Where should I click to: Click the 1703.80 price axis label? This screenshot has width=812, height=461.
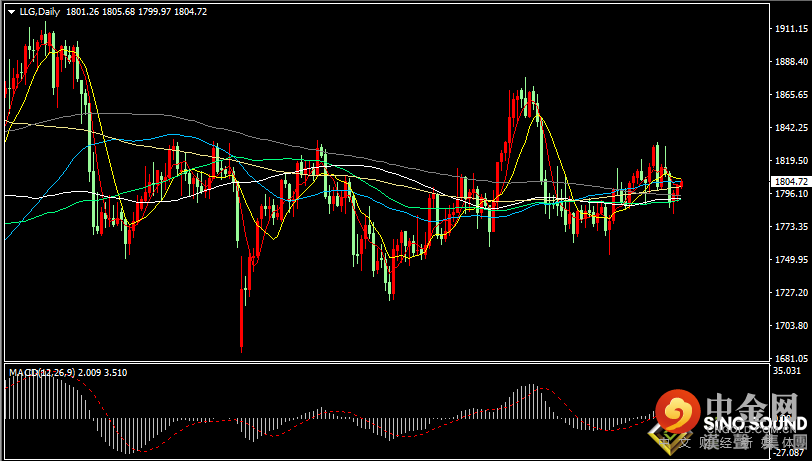click(x=791, y=326)
